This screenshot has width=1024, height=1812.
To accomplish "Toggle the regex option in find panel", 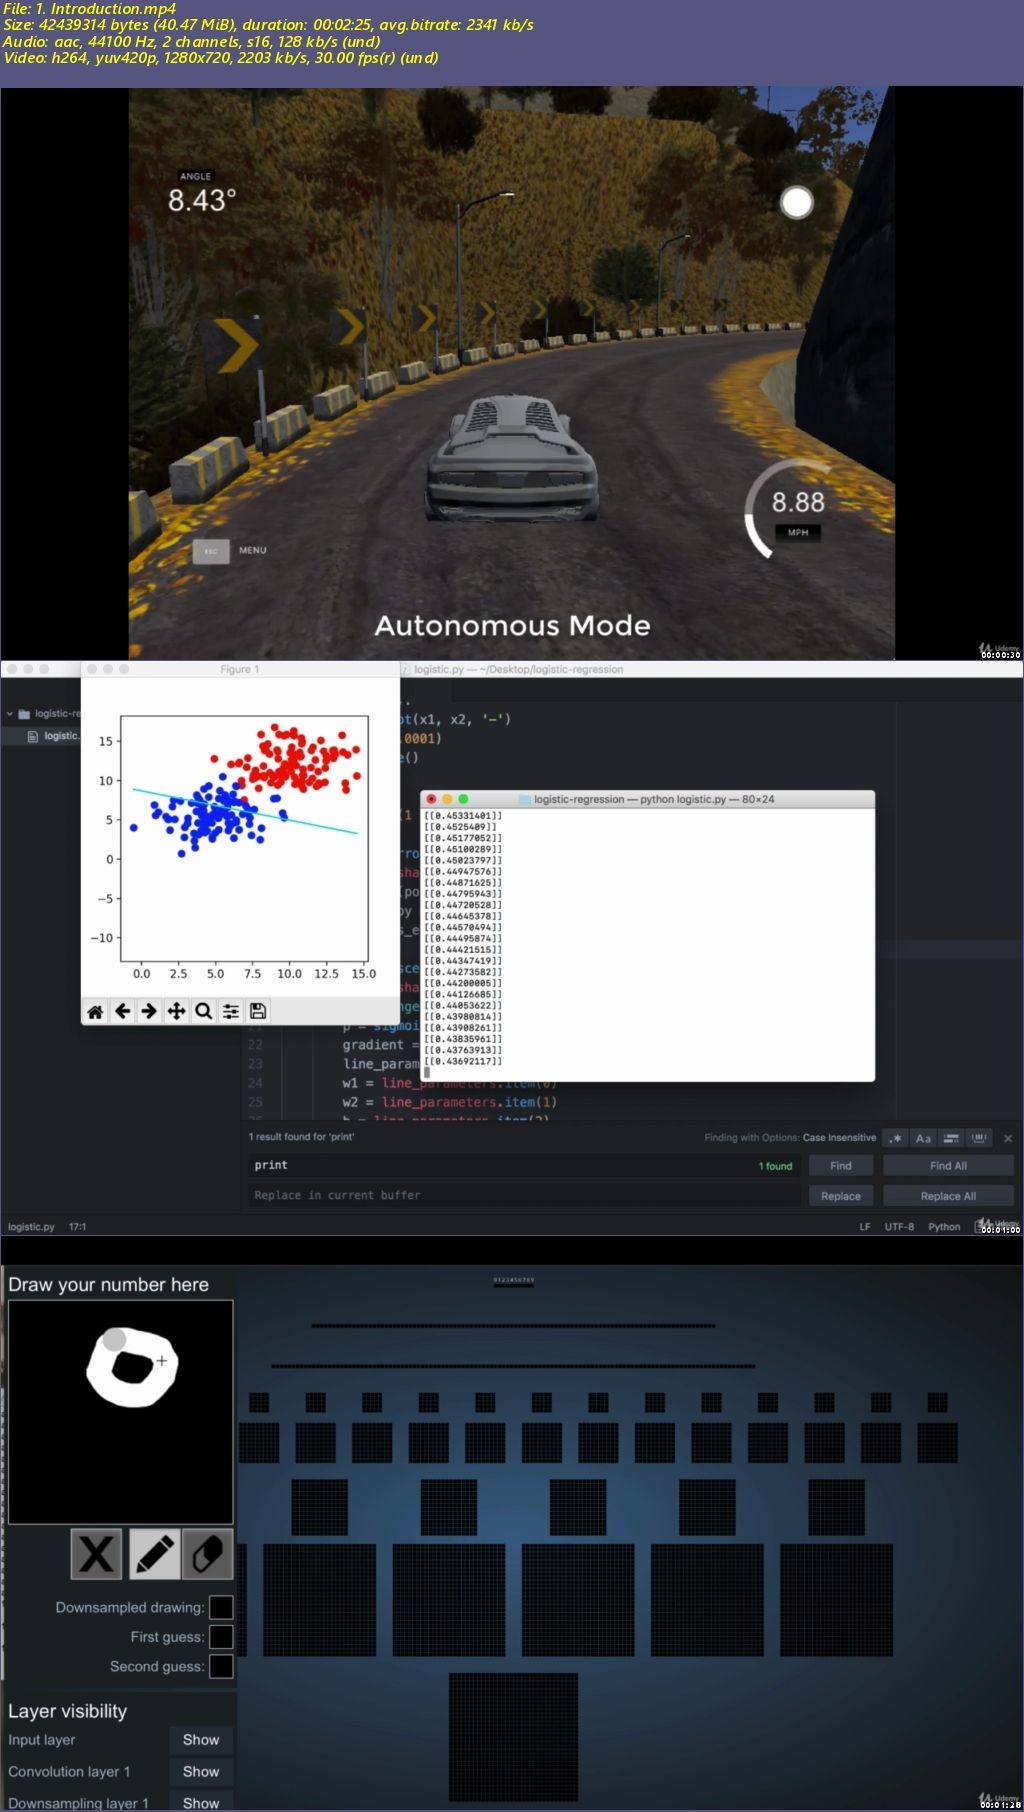I will pyautogui.click(x=896, y=1138).
